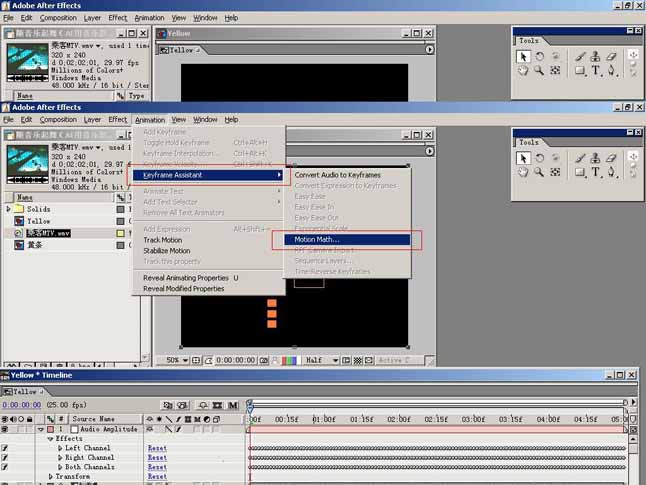Viewport: 646px width, 485px height.
Task: Select the Clone Stamp tool in front Tools palette
Action: coord(595,158)
